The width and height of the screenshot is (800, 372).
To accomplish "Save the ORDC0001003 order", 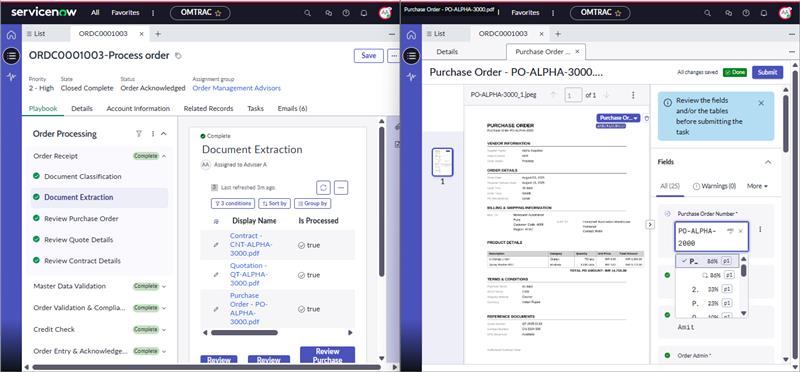I will [368, 56].
